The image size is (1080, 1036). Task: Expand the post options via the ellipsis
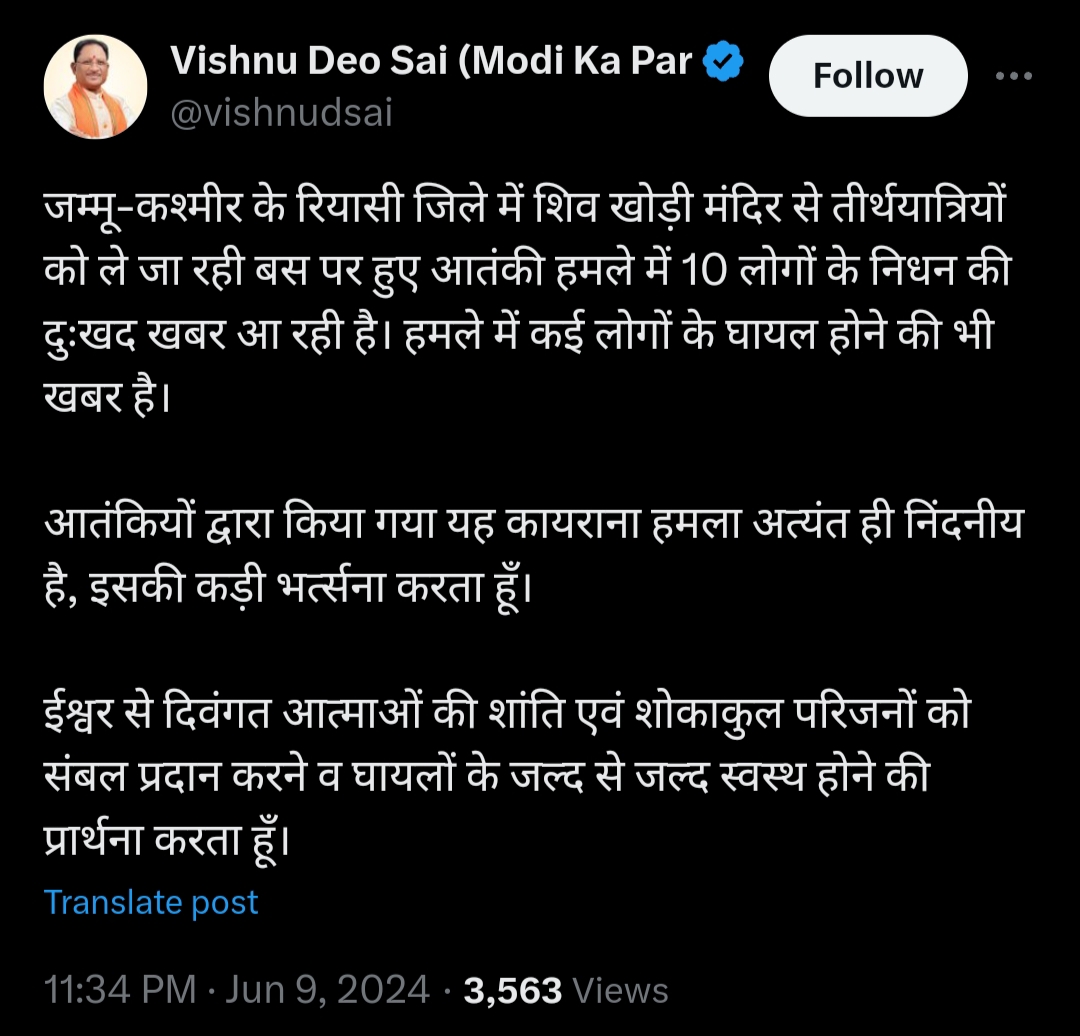(1016, 75)
